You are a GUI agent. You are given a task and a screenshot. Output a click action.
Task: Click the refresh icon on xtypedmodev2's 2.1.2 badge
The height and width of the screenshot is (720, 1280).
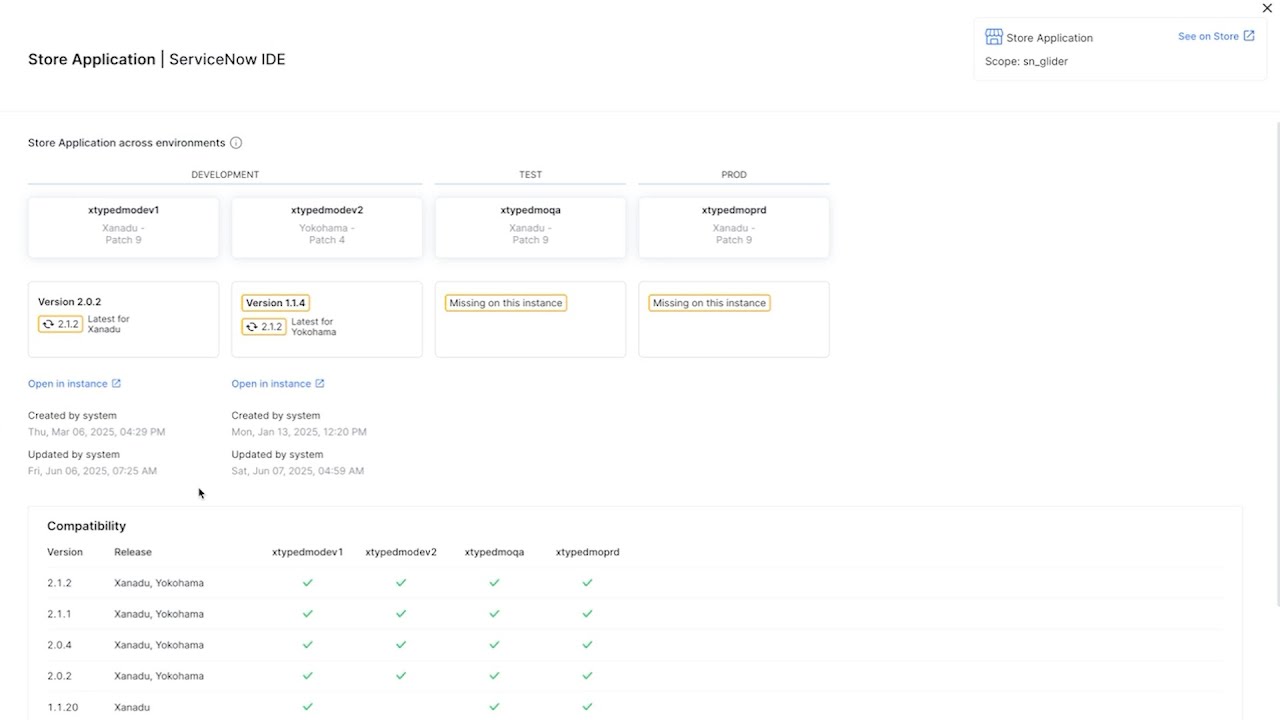pos(251,326)
